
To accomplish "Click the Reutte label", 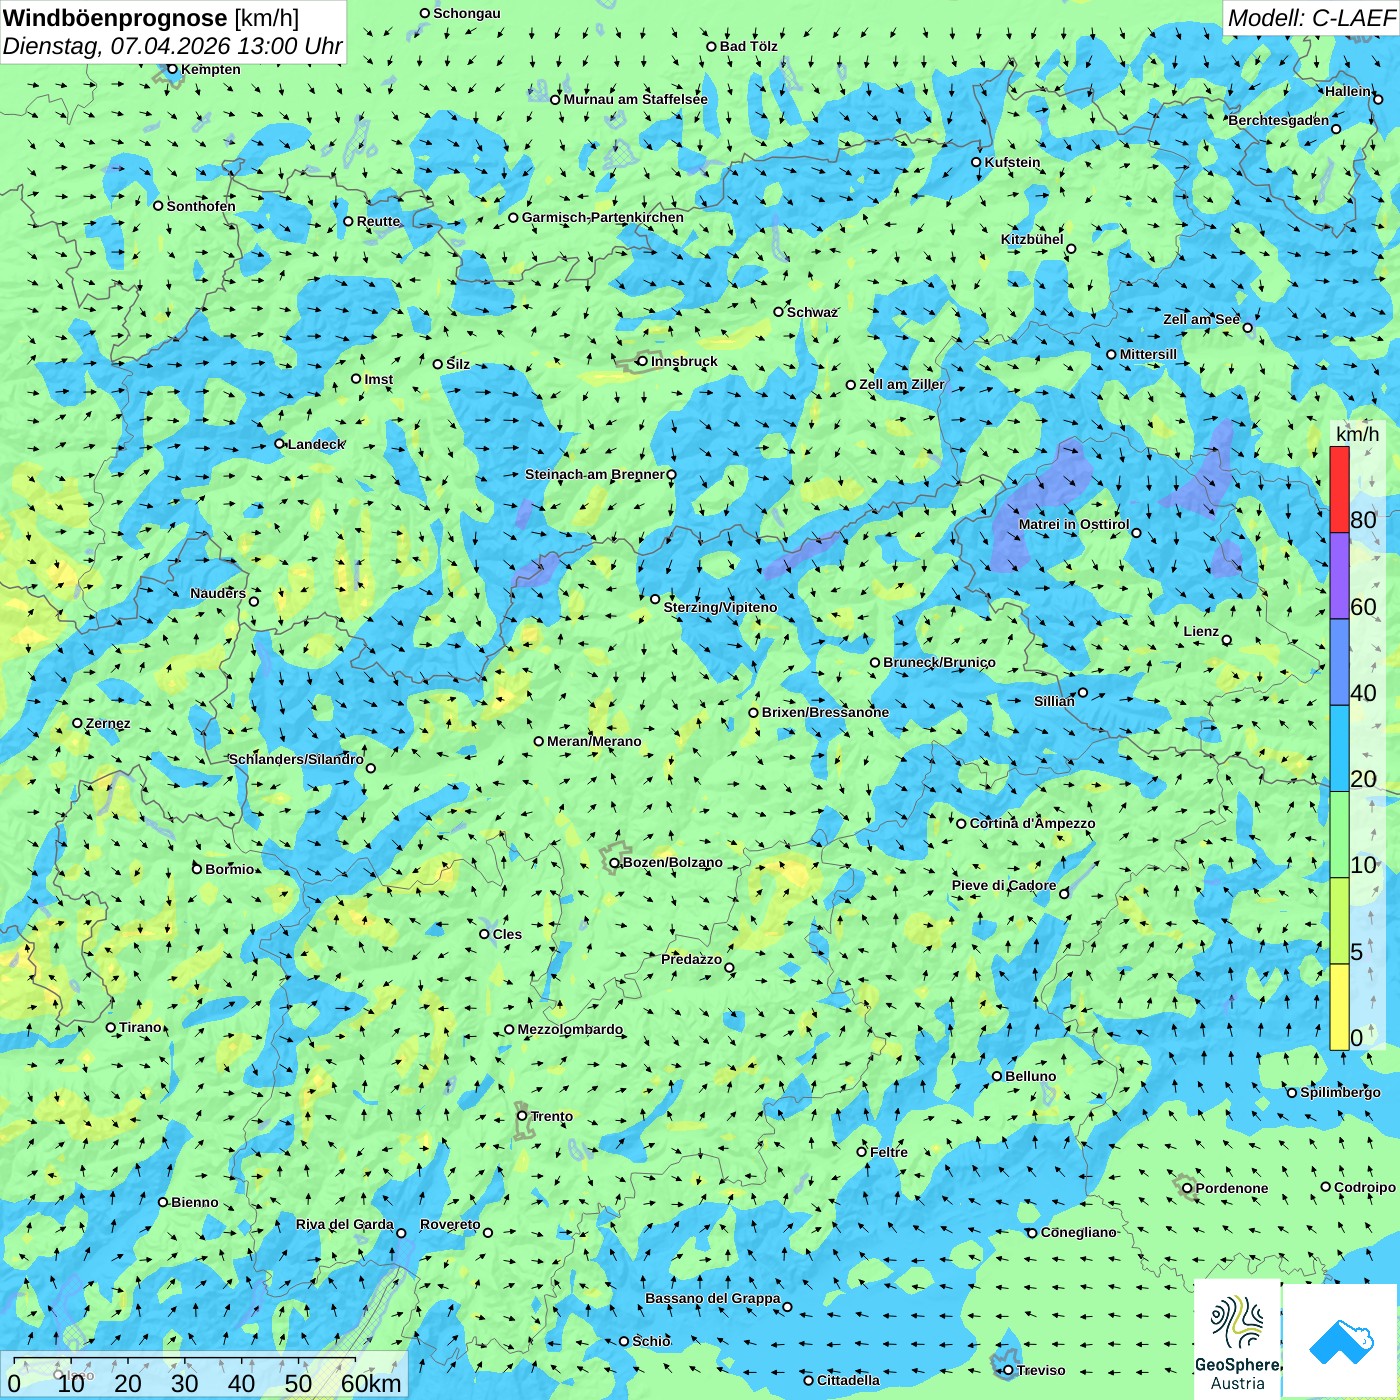I will (x=379, y=221).
